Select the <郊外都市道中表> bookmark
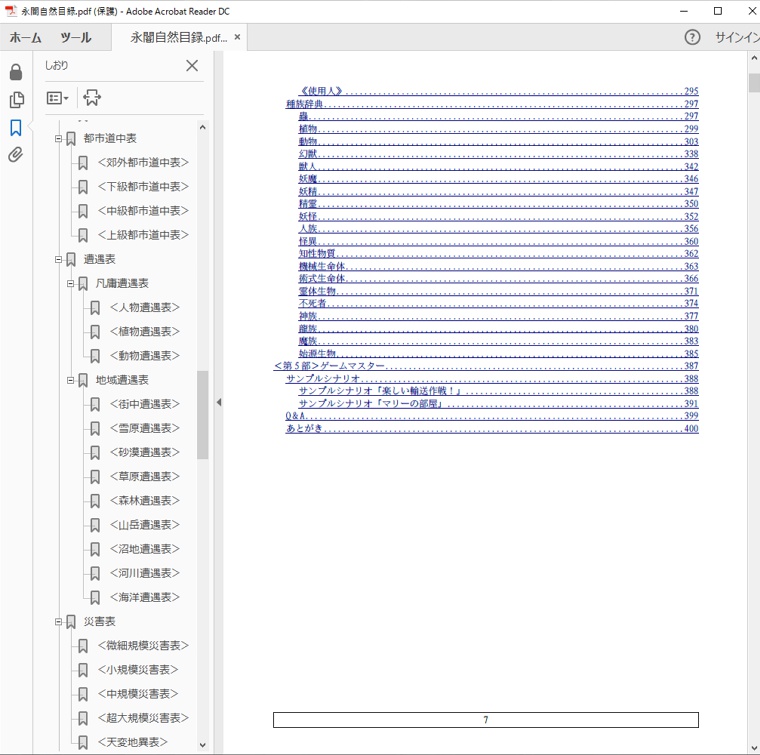 [x=143, y=162]
